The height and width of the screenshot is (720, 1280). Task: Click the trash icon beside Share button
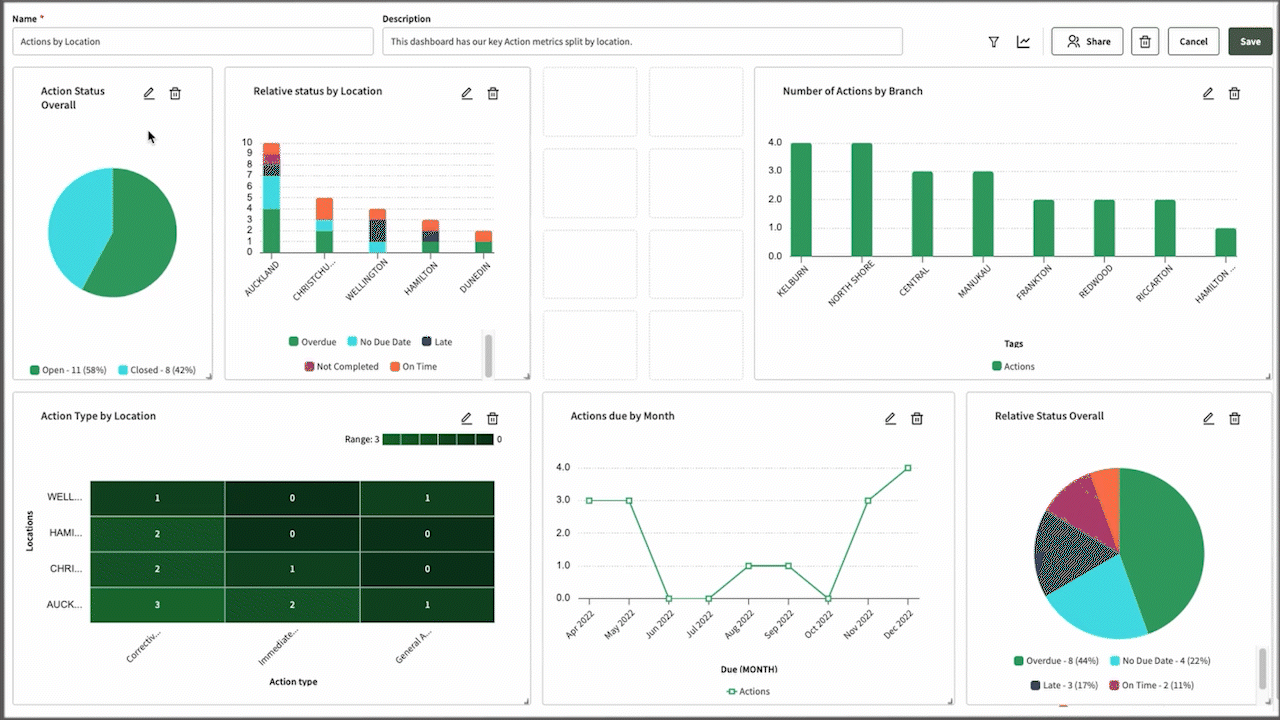click(x=1145, y=42)
